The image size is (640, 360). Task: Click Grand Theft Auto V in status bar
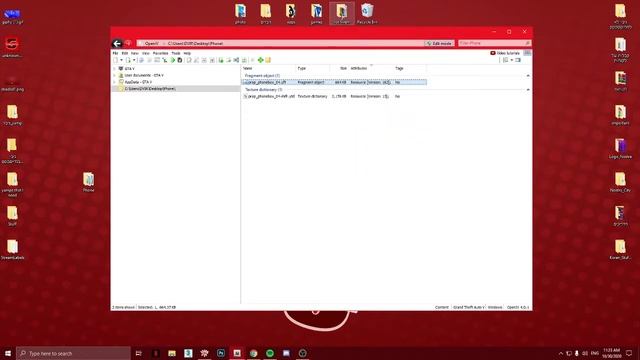pyautogui.click(x=469, y=307)
